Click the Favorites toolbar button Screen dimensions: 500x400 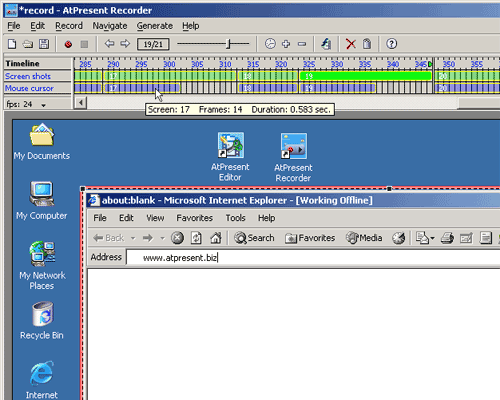pos(310,238)
